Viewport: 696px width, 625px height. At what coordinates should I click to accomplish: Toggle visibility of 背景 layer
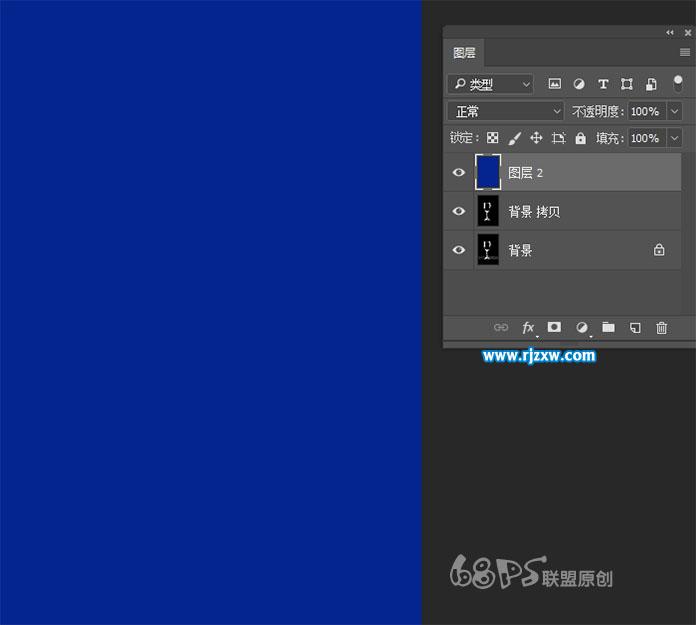(459, 249)
